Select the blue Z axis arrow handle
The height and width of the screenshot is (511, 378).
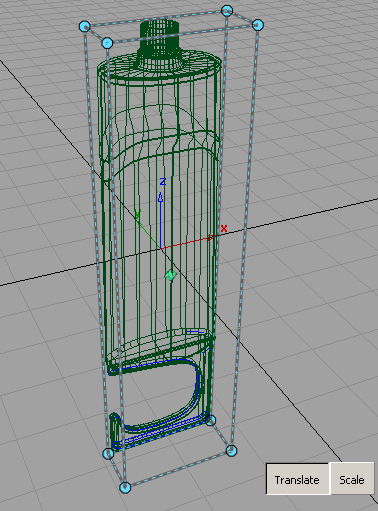click(x=161, y=197)
